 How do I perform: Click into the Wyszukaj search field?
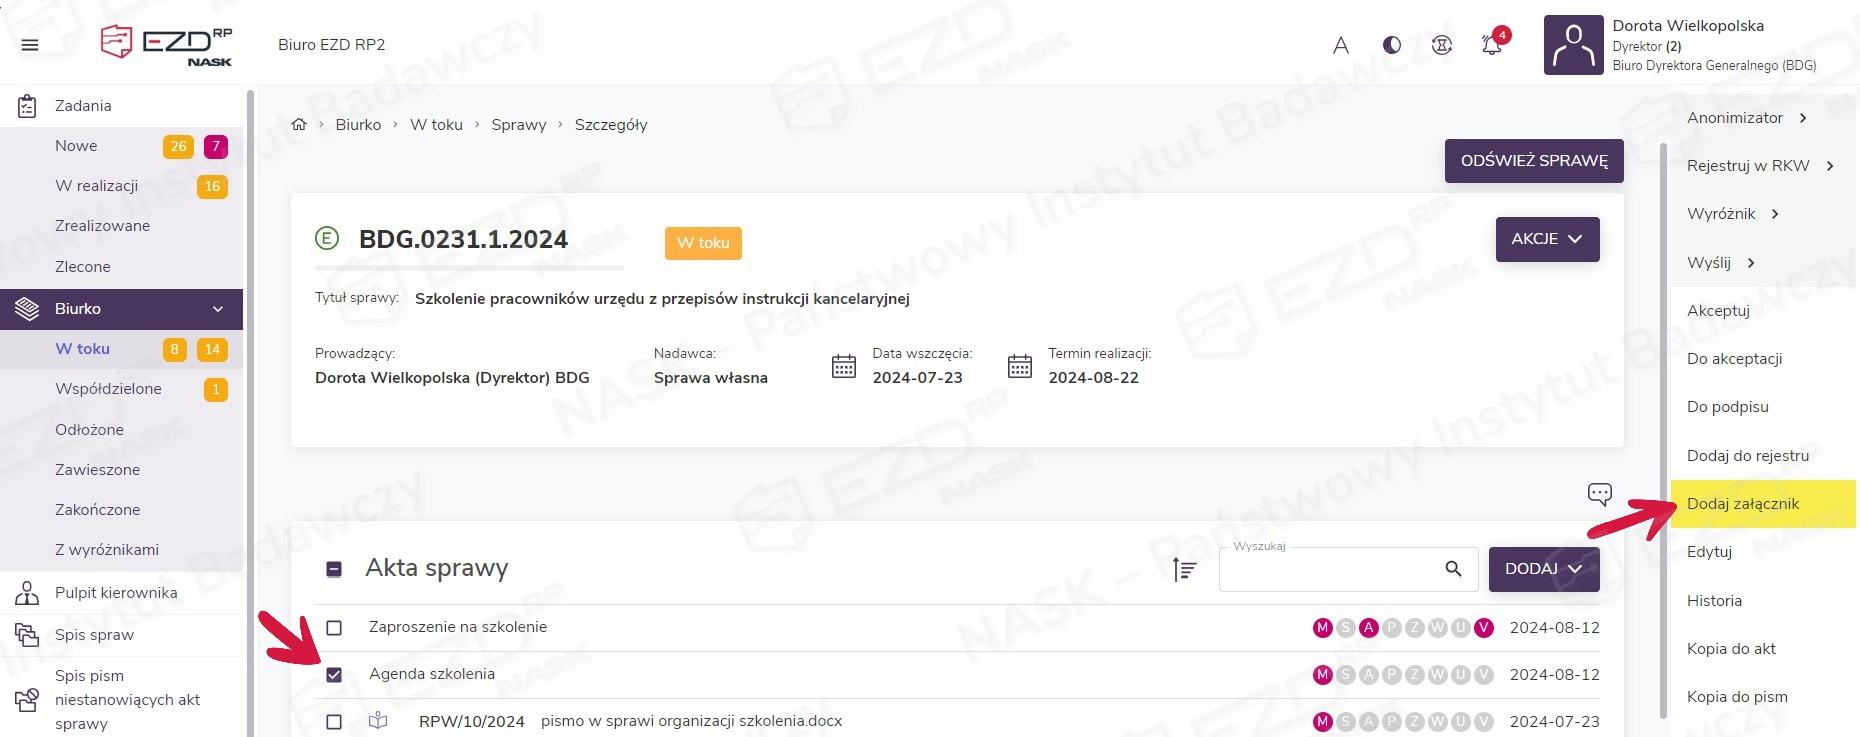1325,571
